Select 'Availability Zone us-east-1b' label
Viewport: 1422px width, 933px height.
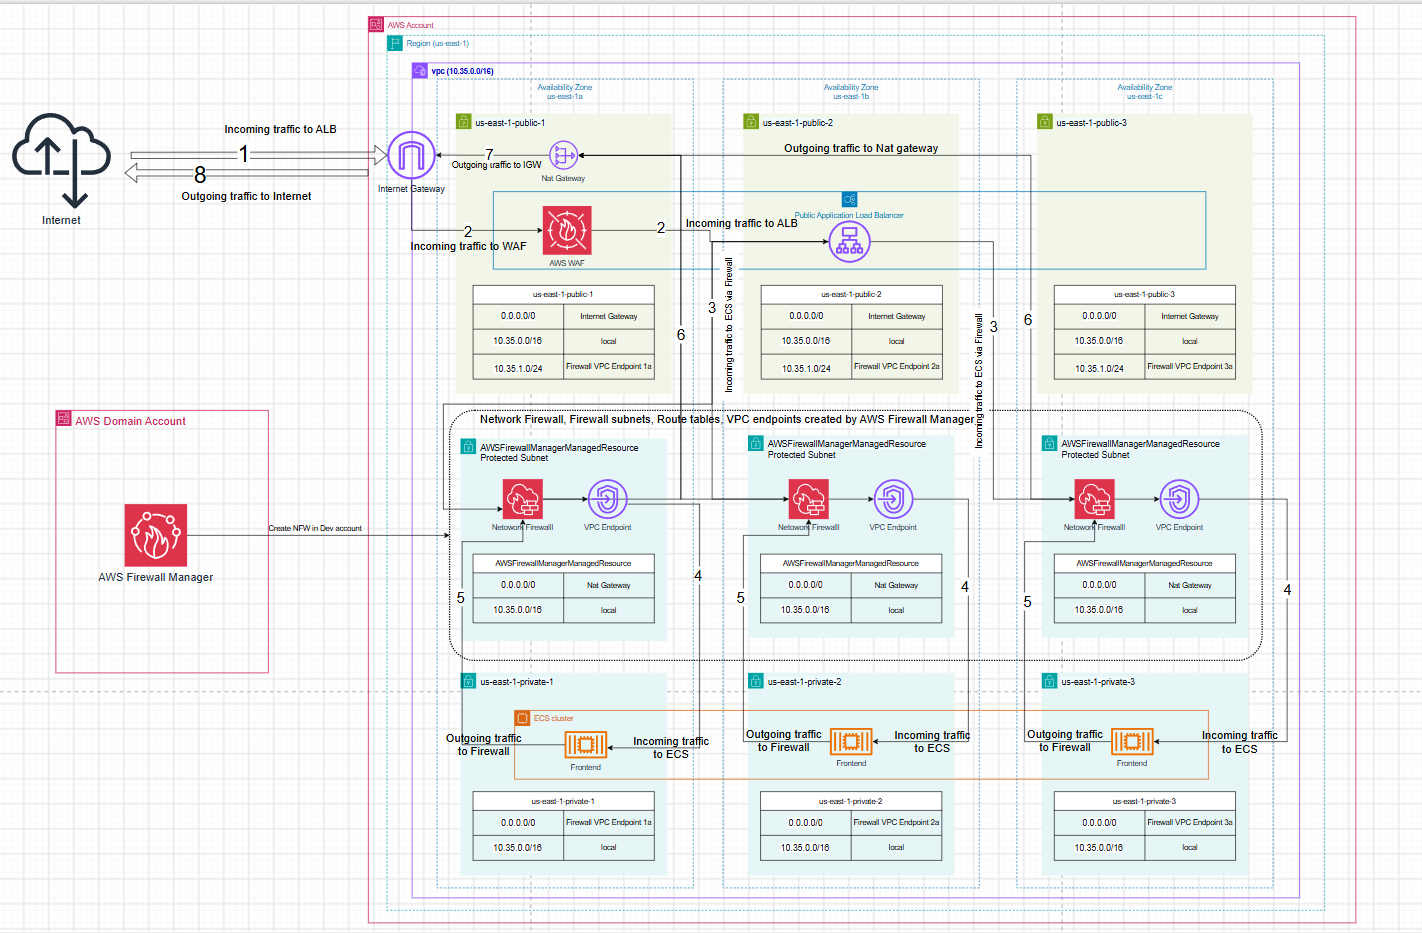[x=851, y=92]
